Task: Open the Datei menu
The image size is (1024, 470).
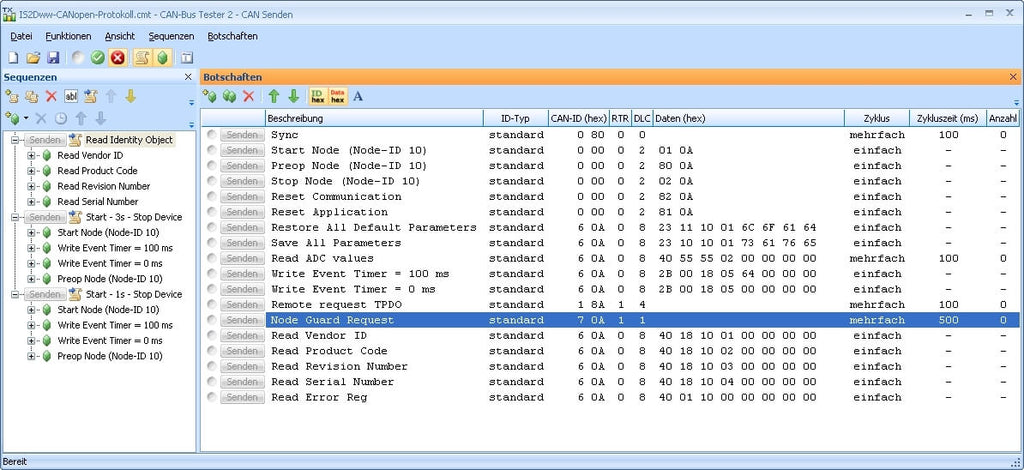Action: [22, 37]
